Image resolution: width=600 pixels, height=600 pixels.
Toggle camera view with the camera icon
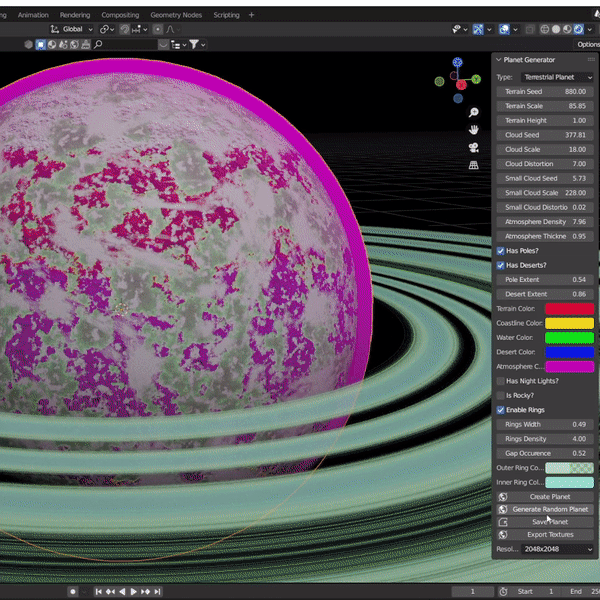(474, 147)
